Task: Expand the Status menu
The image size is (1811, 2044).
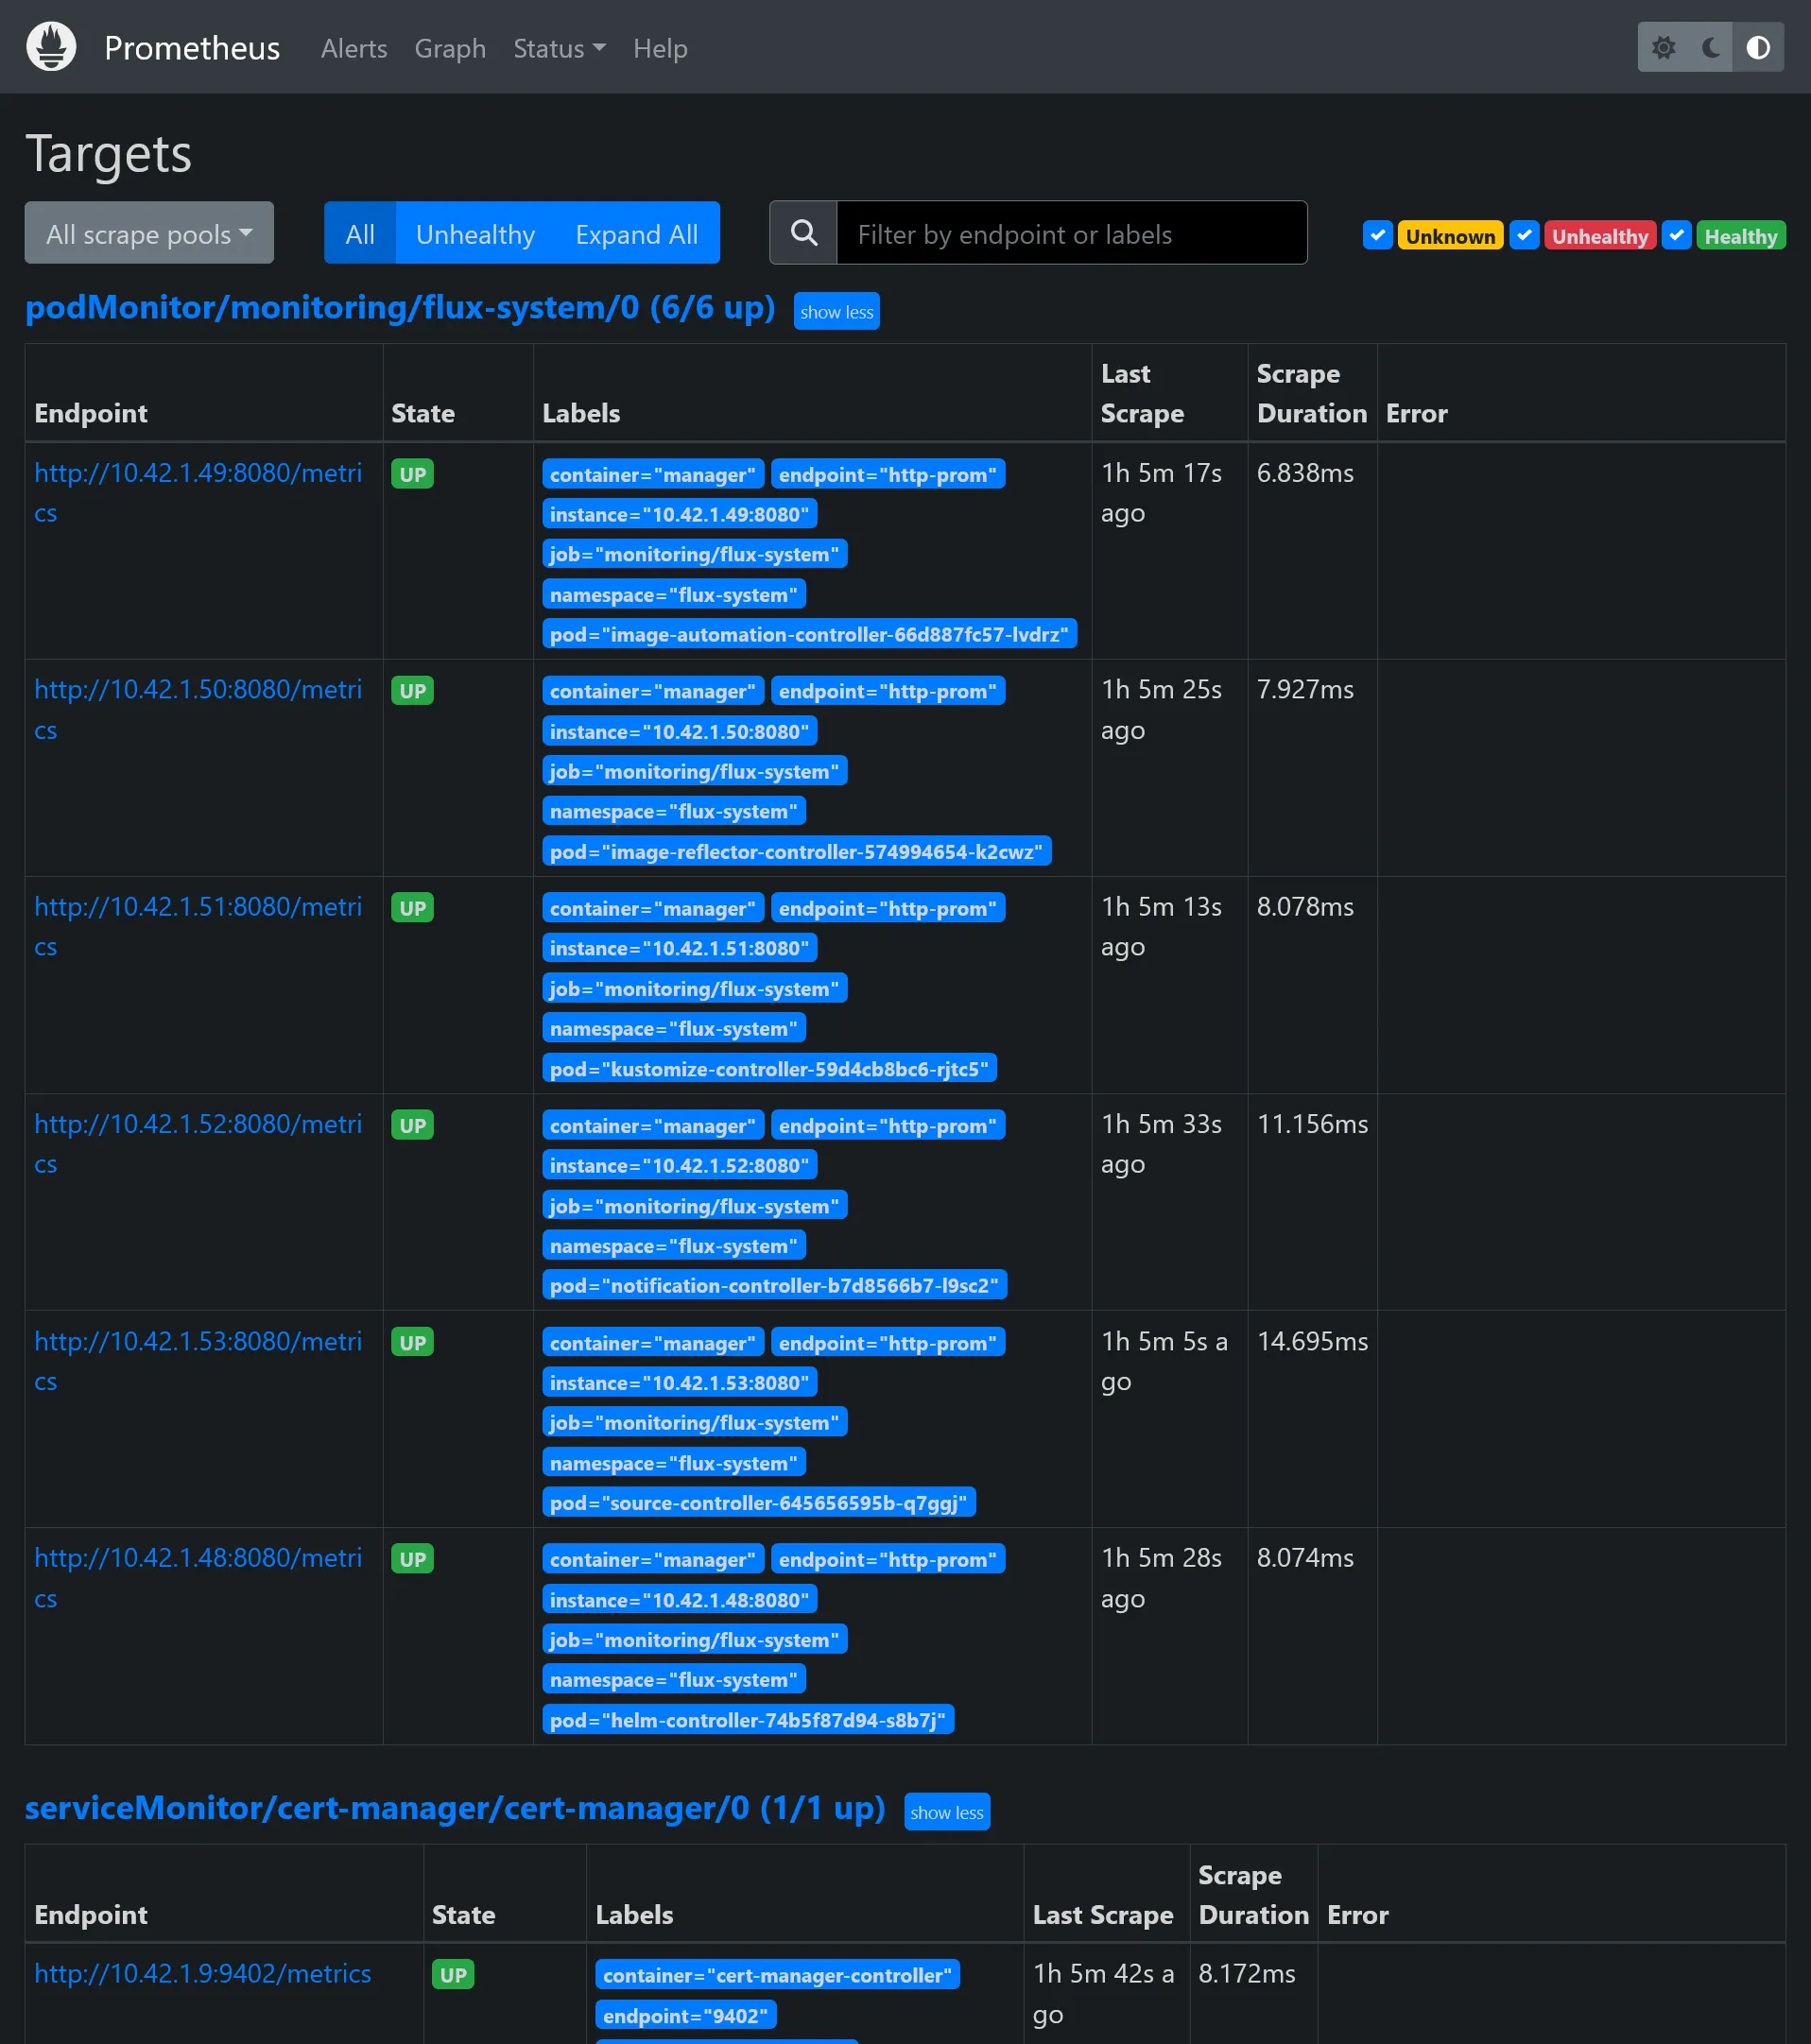Action: [558, 48]
